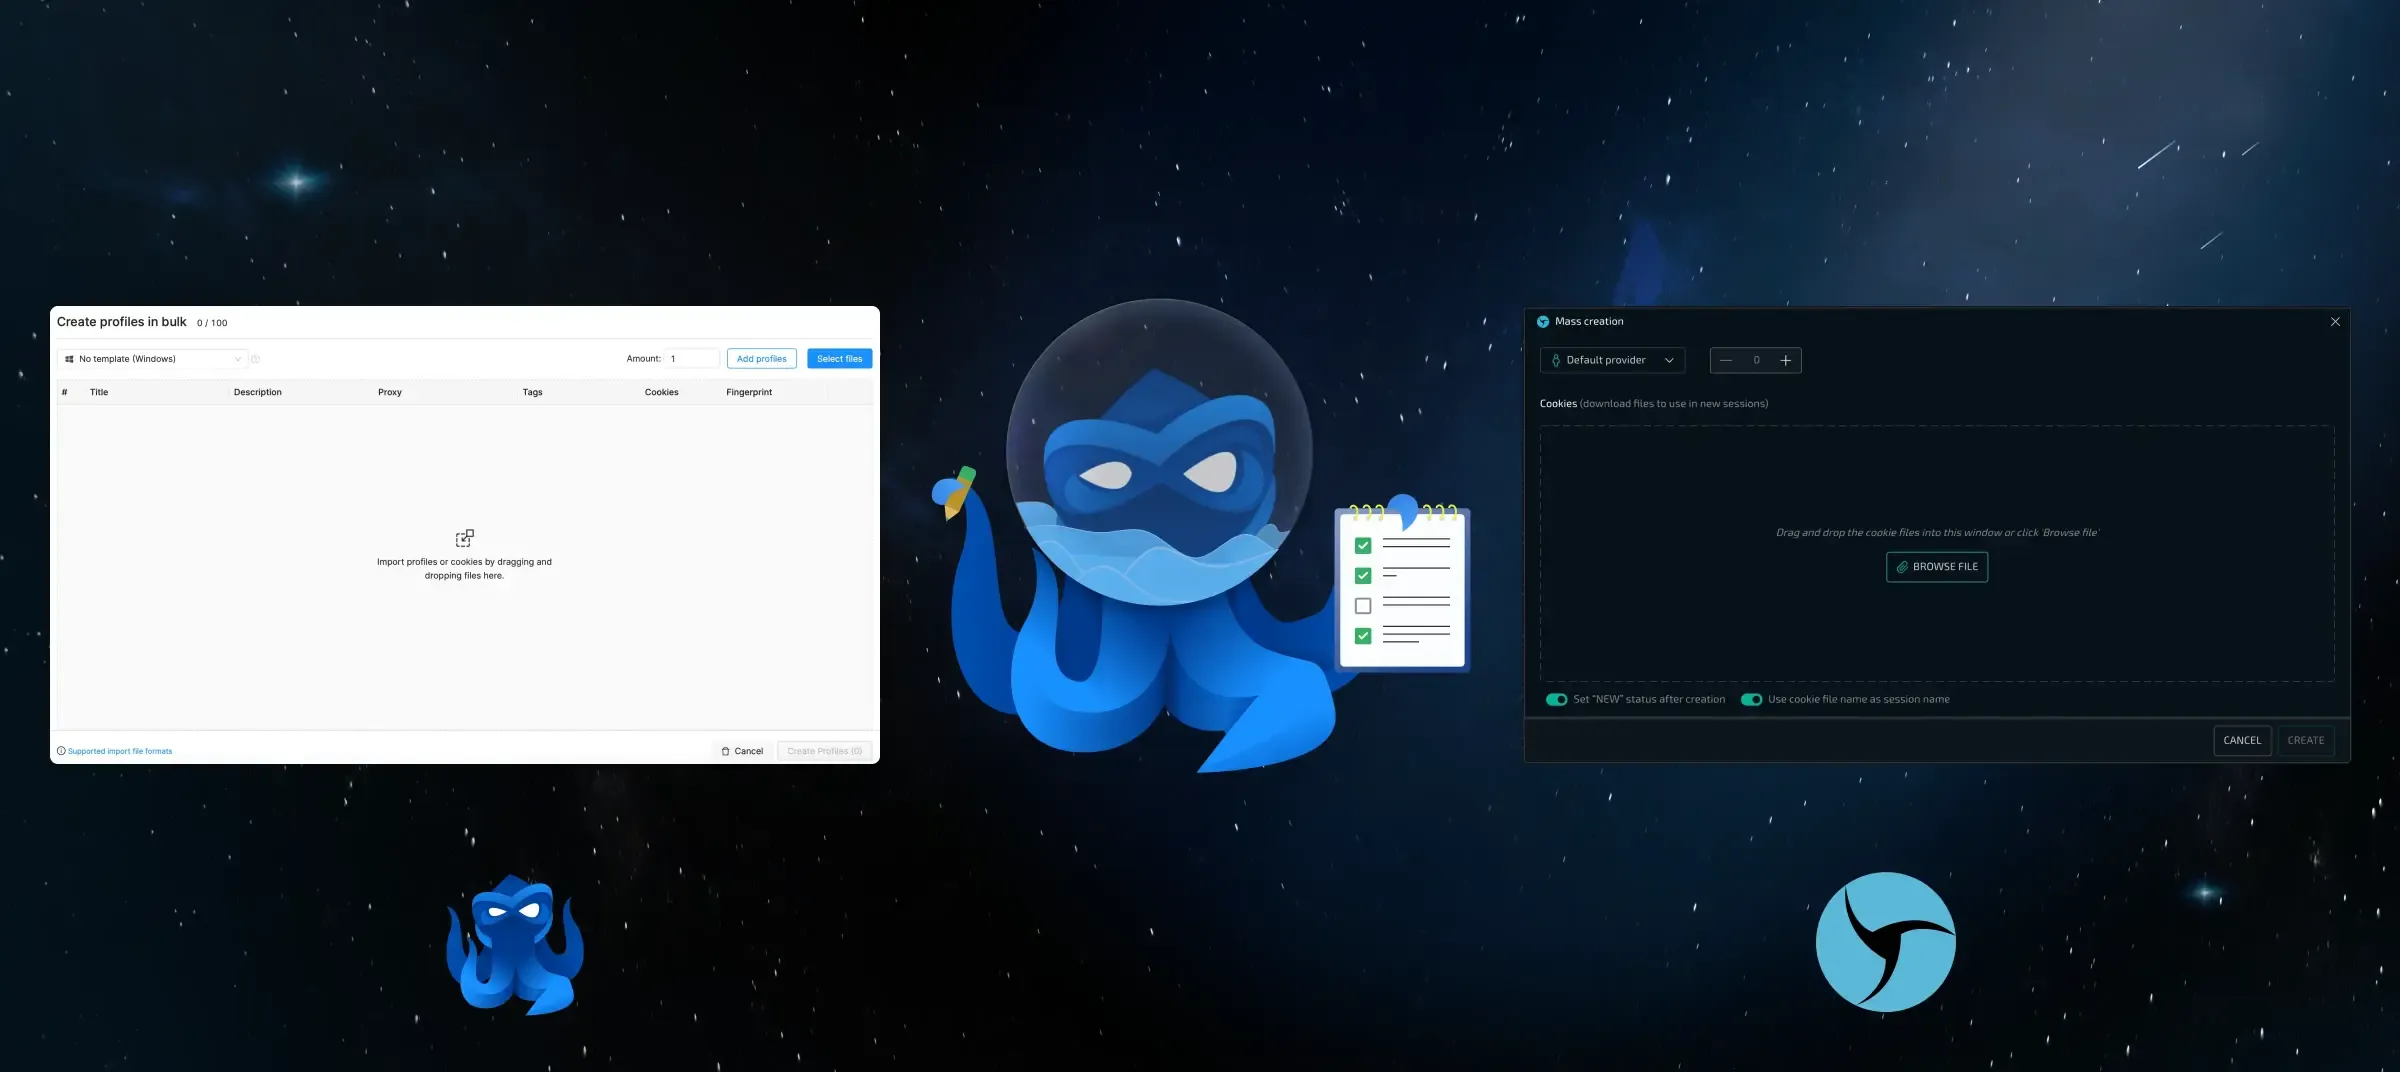Close the Mass creation dialog
Image resolution: width=2400 pixels, height=1072 pixels.
pos(2335,322)
